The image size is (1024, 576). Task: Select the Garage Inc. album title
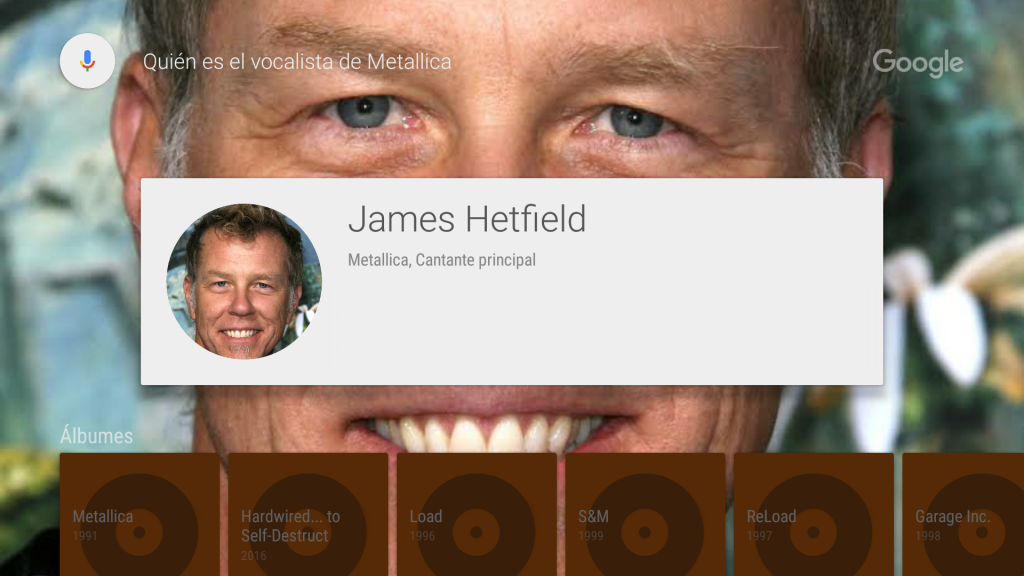click(953, 517)
